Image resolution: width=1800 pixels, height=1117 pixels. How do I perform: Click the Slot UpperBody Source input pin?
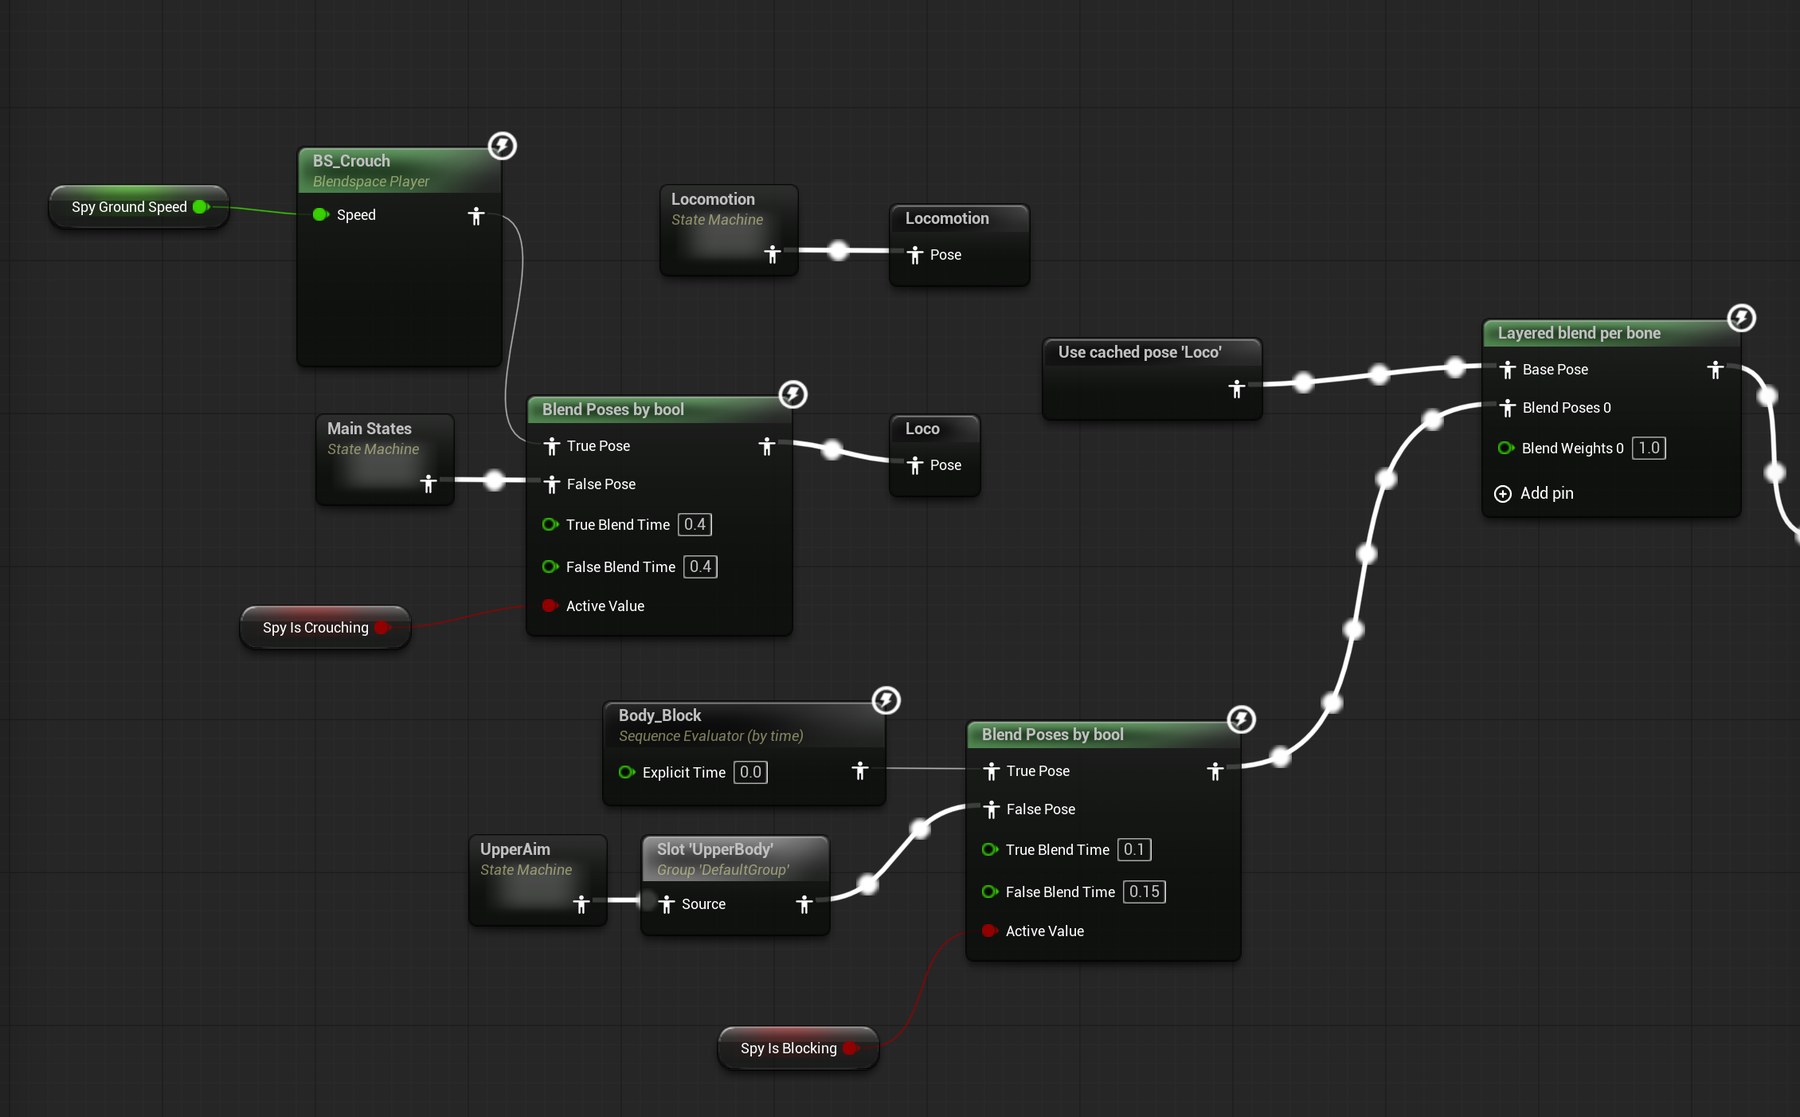(x=667, y=904)
